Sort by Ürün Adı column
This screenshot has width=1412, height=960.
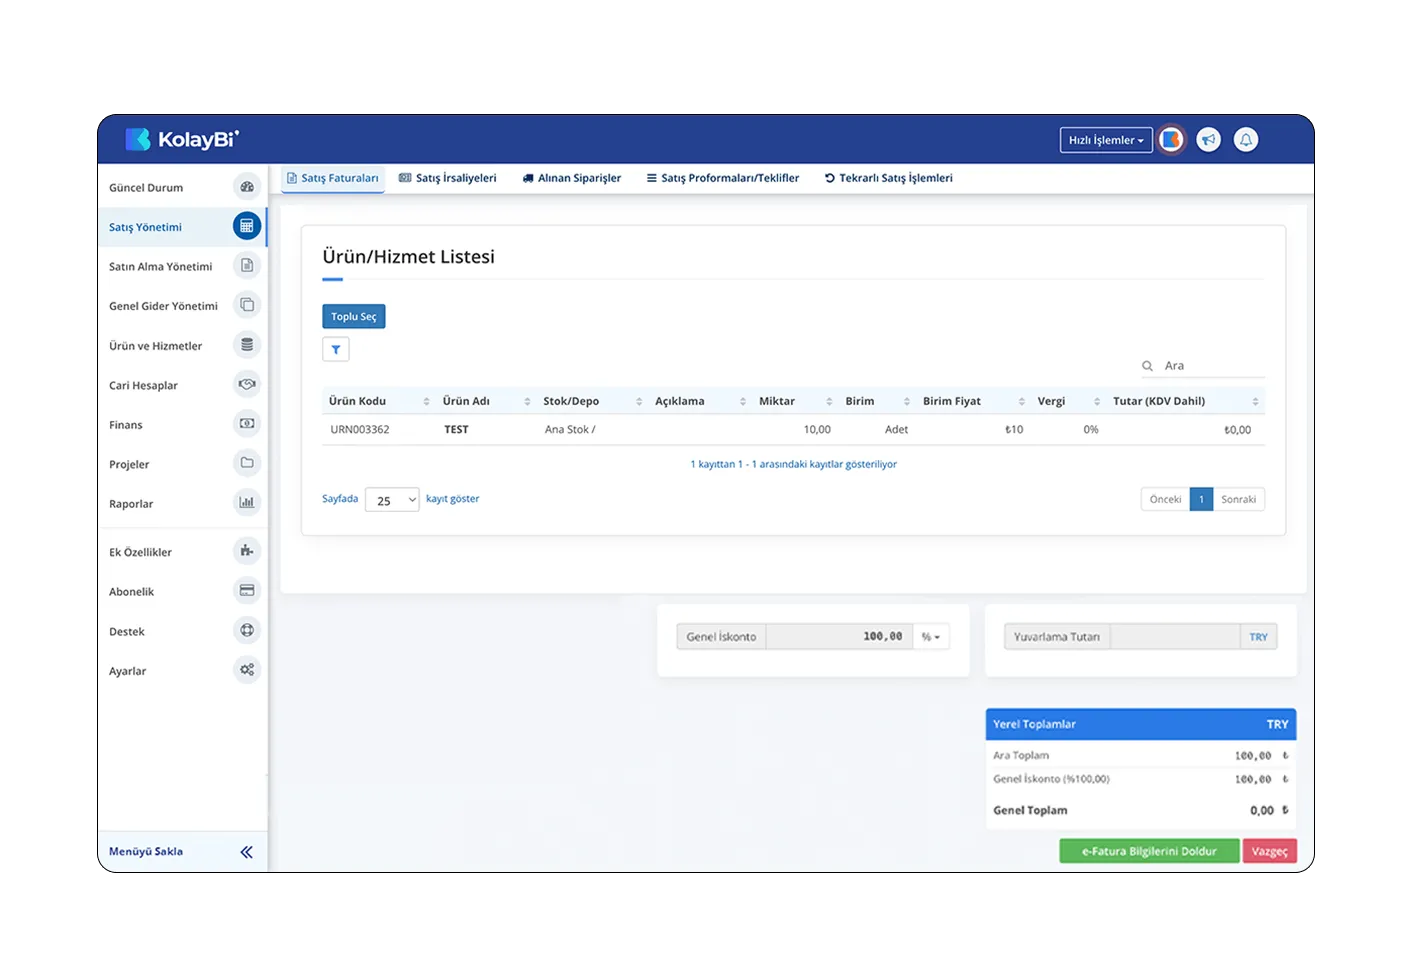point(486,401)
